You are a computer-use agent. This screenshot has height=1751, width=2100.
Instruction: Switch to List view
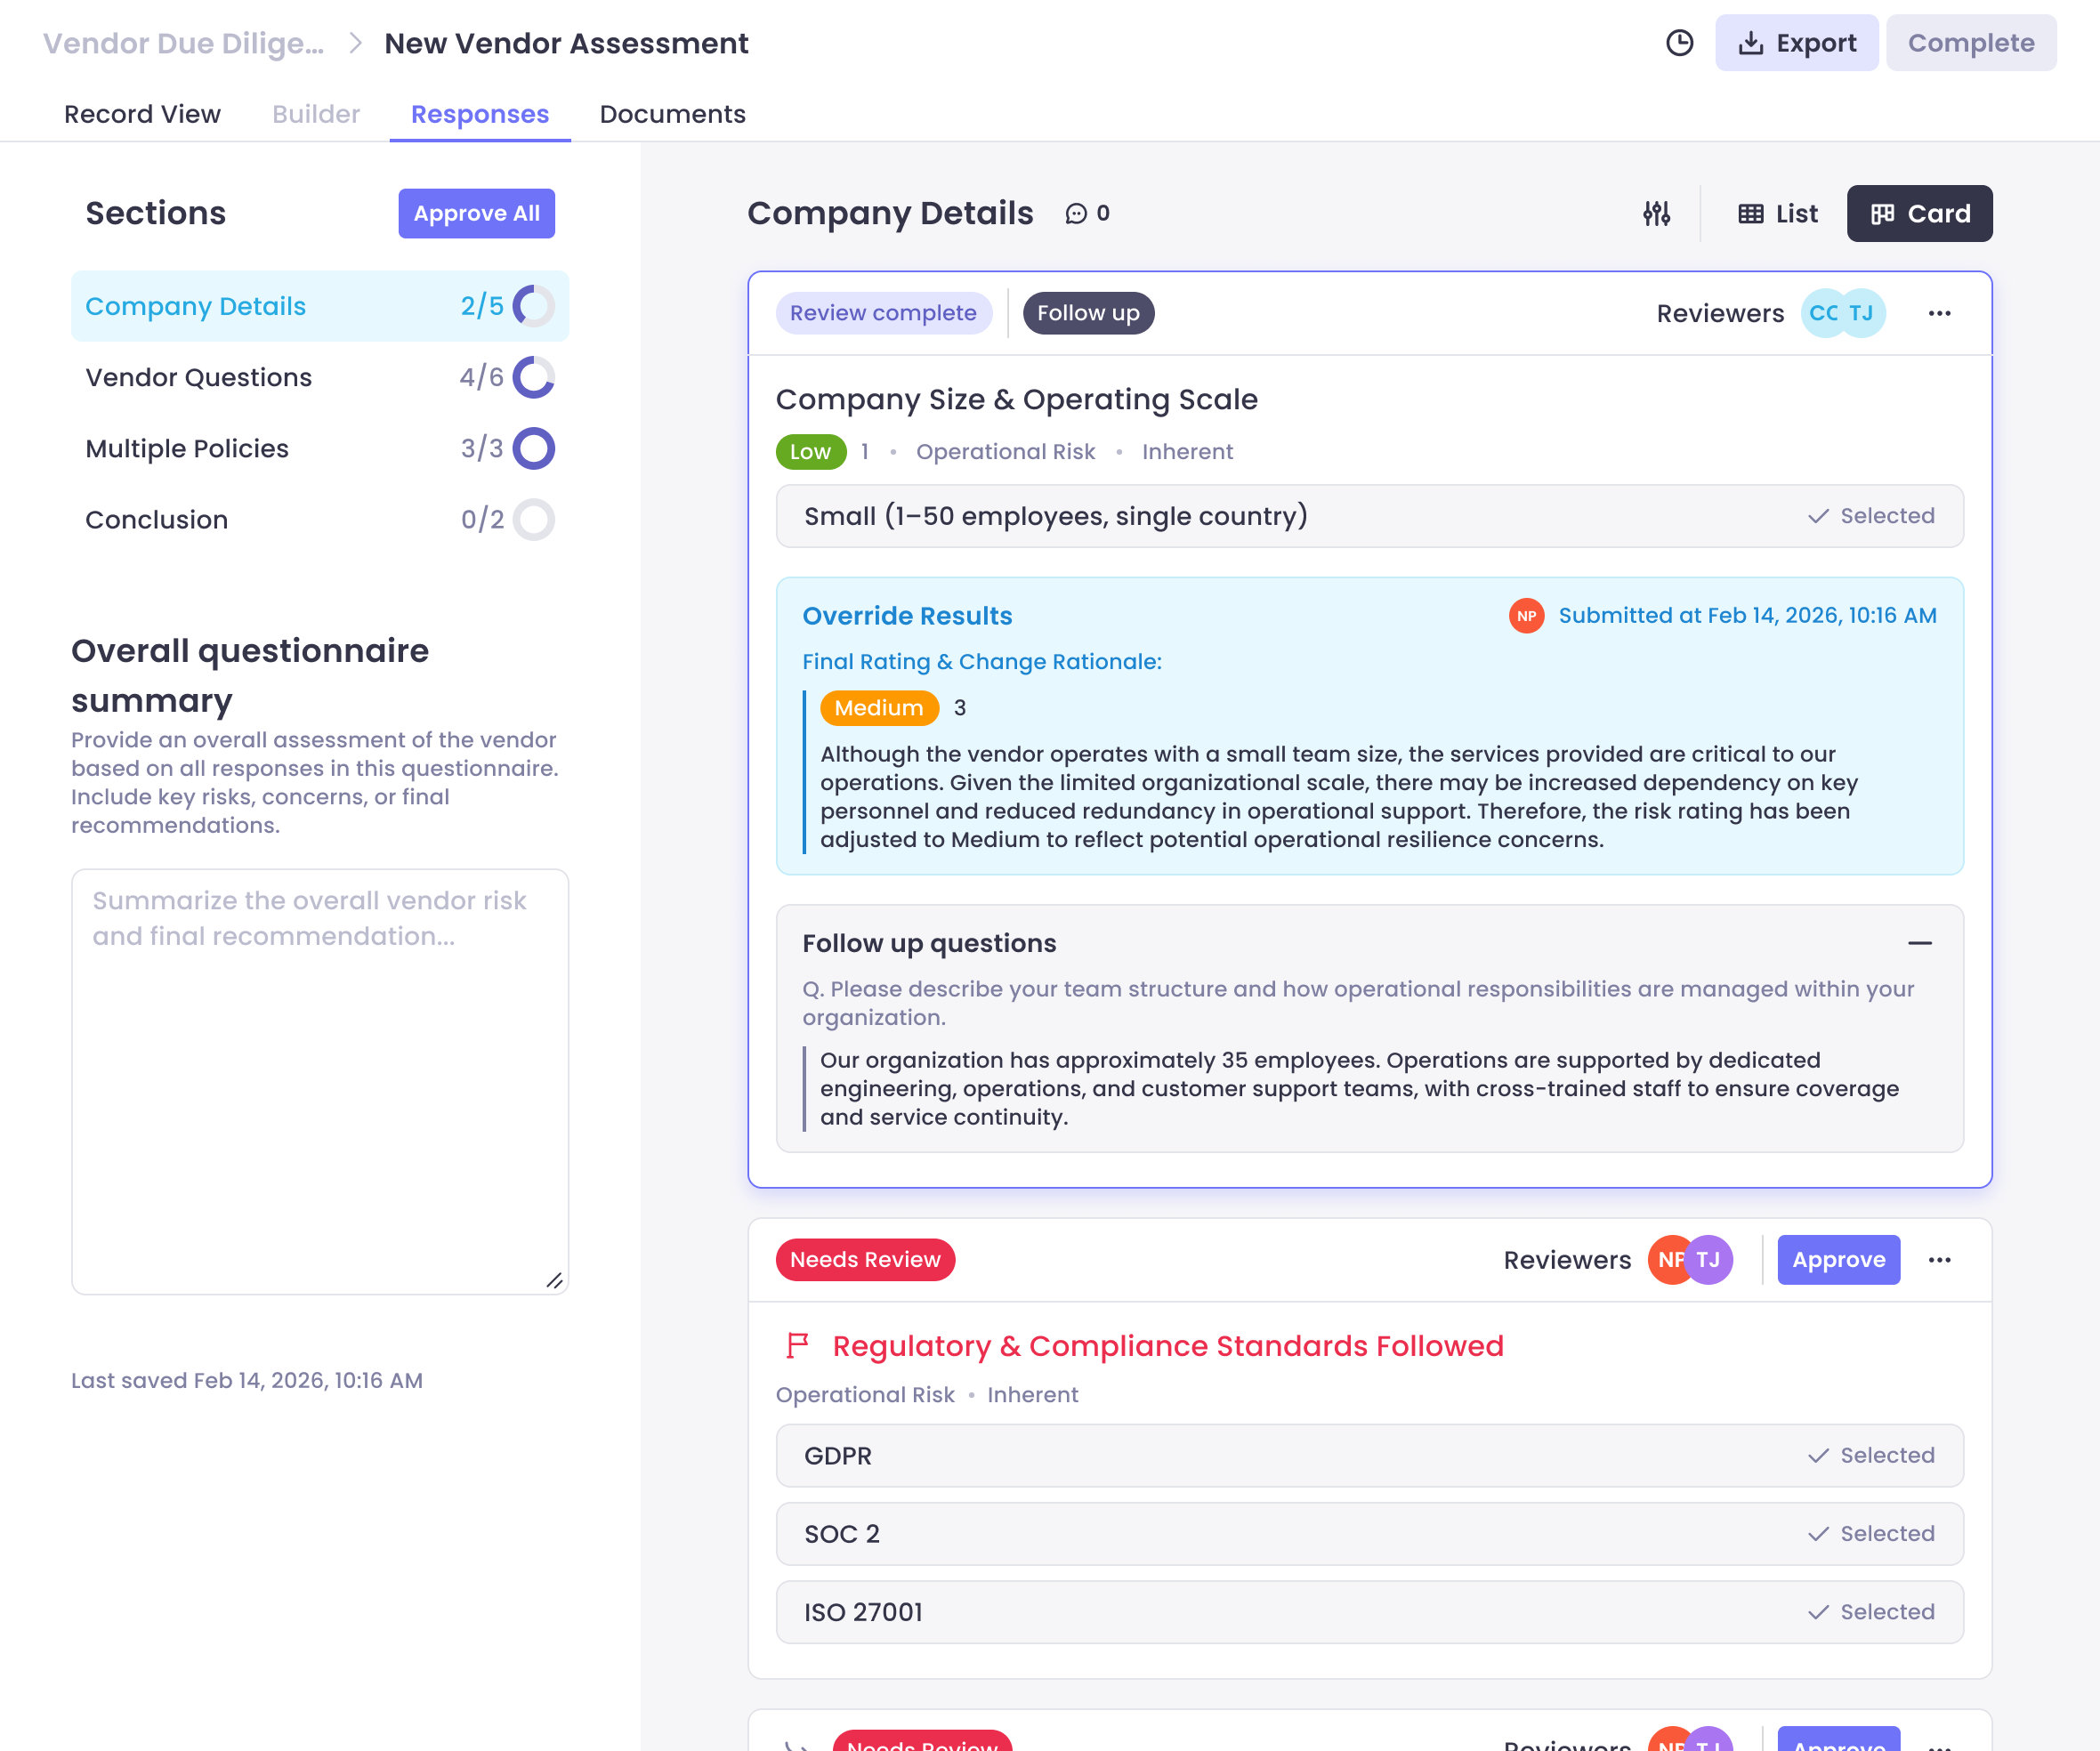(1778, 213)
